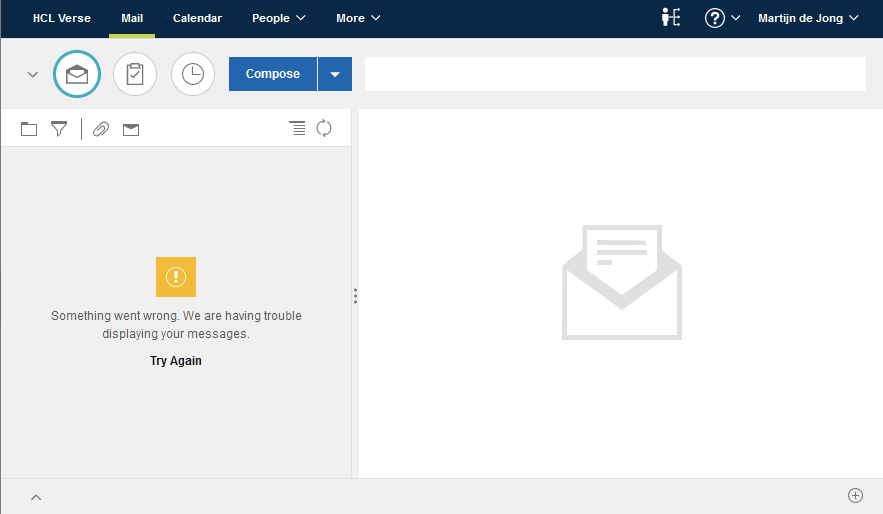The image size is (883, 514).
Task: Open the message filter funnel icon
Action: coord(59,129)
